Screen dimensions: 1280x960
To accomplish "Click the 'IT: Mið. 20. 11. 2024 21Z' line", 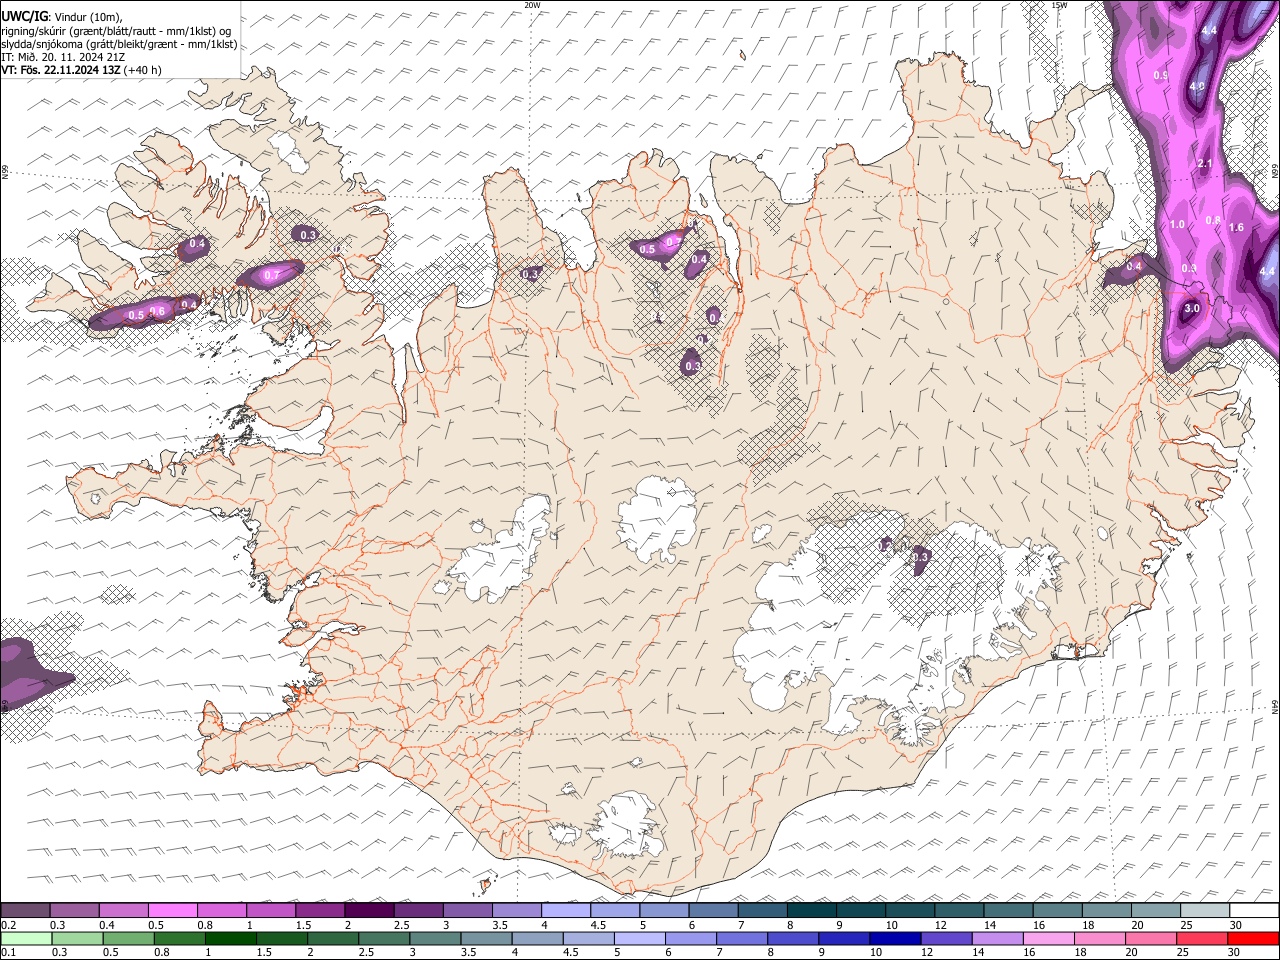I will 63,57.
